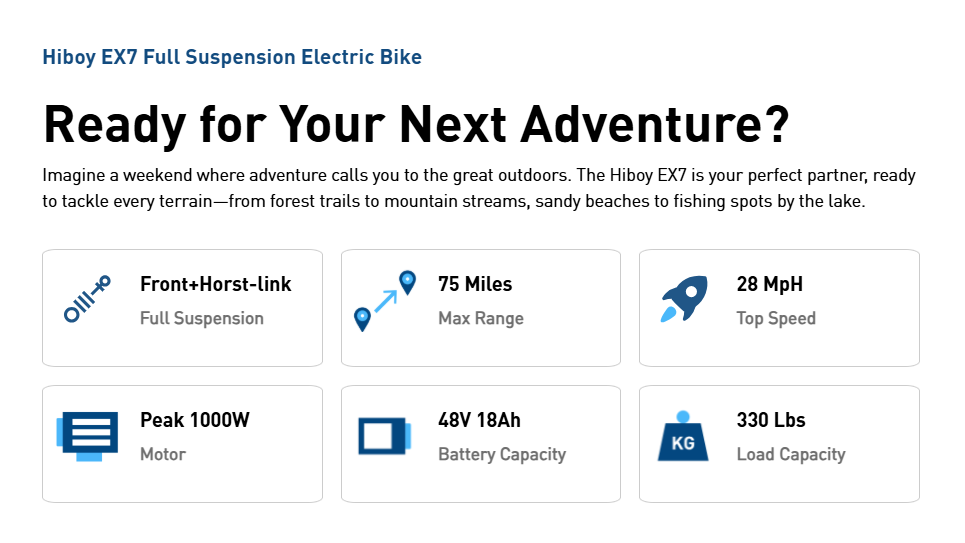
Task: Click the 28 MpH speed value
Action: 769,284
